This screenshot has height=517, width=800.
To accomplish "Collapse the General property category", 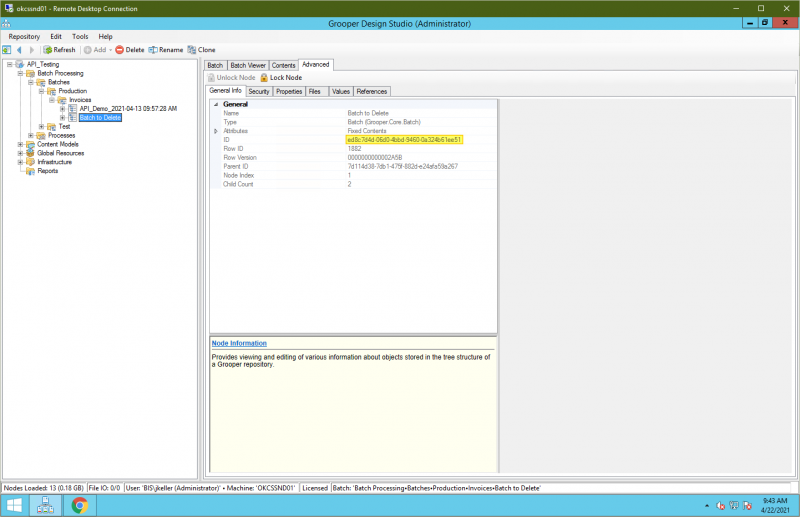I will click(216, 104).
